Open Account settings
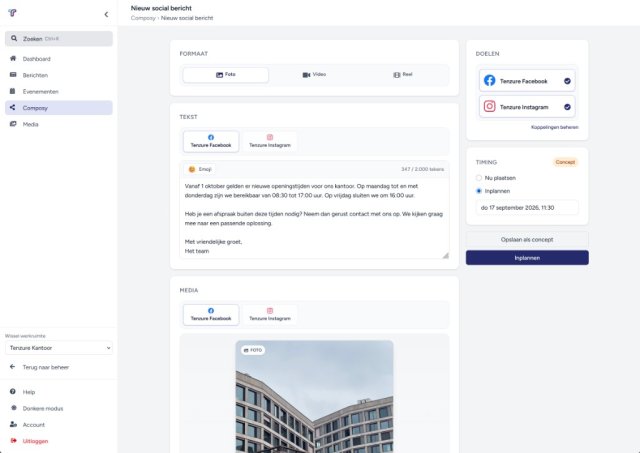 coord(59,424)
